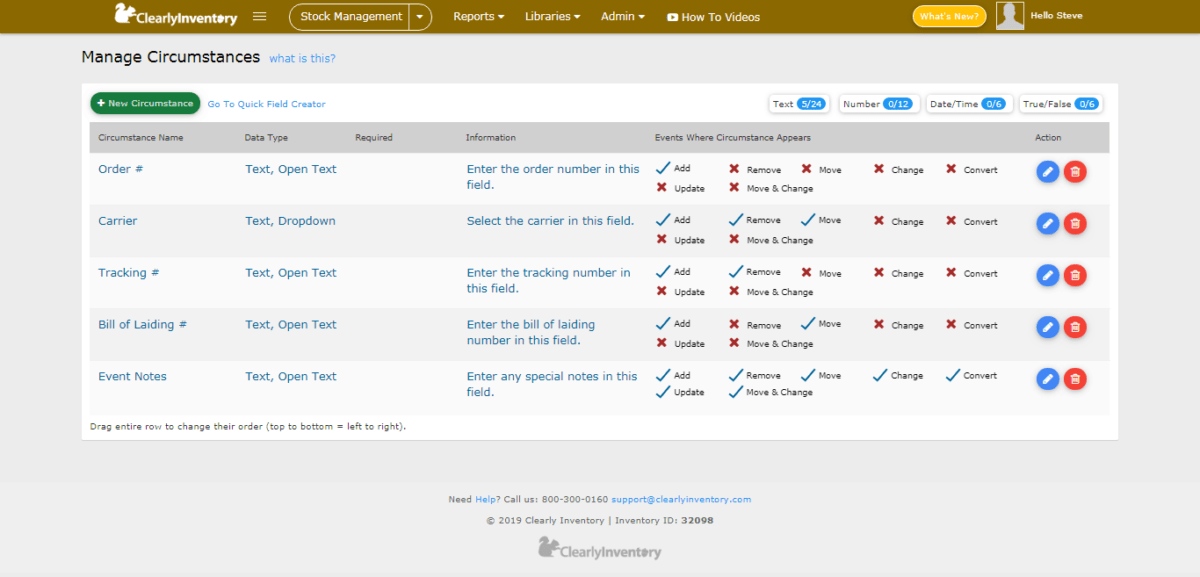1200x577 pixels.
Task: Edit the Order # circumstance via pencil icon
Action: 1047,171
